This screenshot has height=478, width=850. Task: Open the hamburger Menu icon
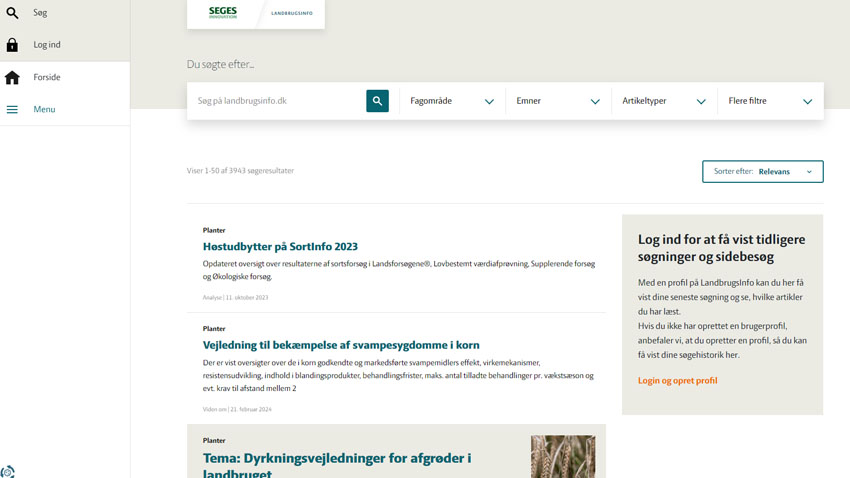pos(12,110)
